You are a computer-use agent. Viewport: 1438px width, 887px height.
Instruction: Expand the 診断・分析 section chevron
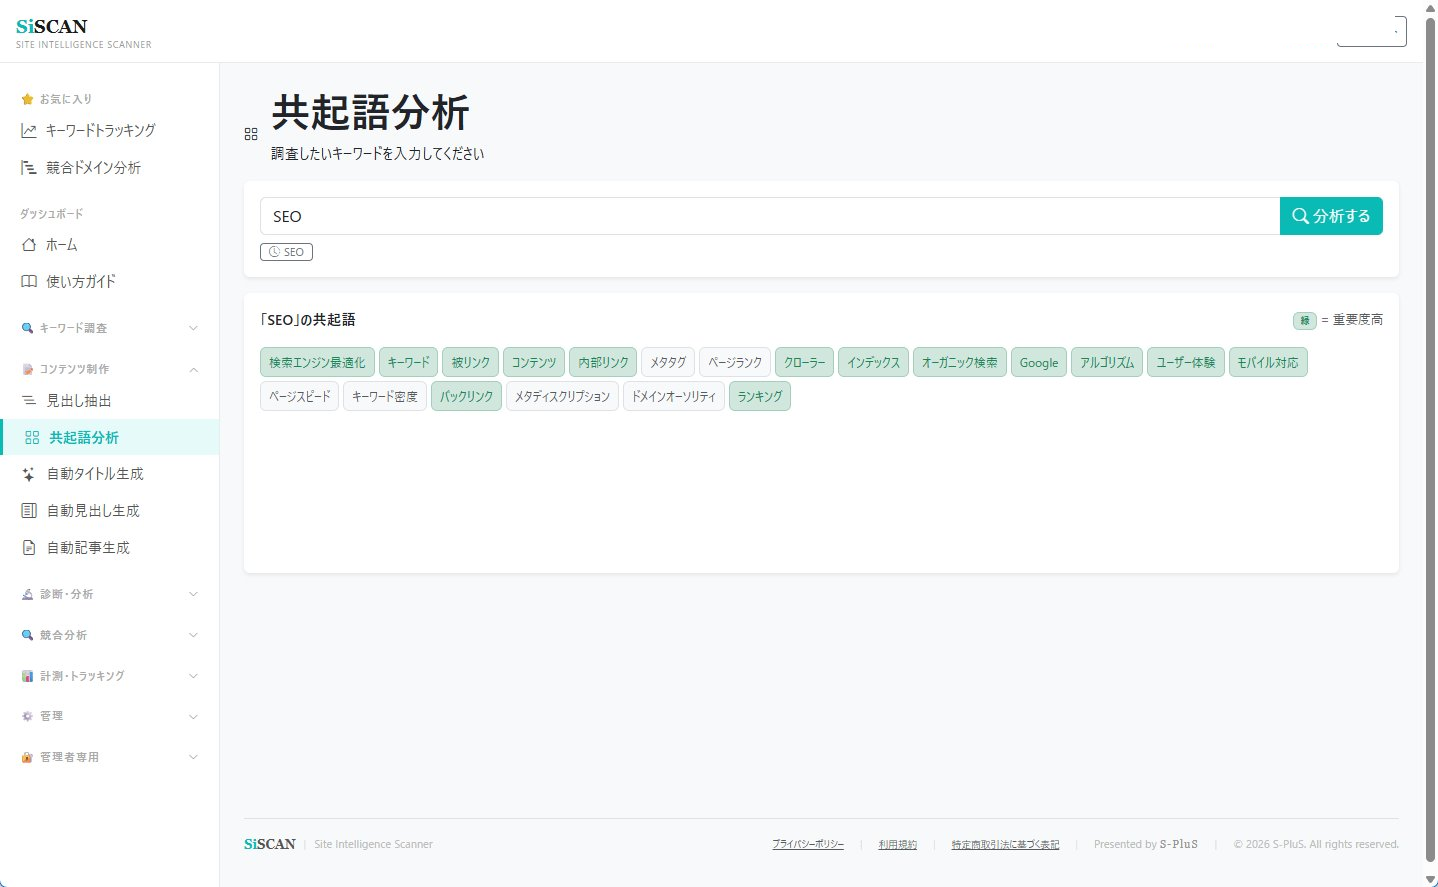click(193, 595)
